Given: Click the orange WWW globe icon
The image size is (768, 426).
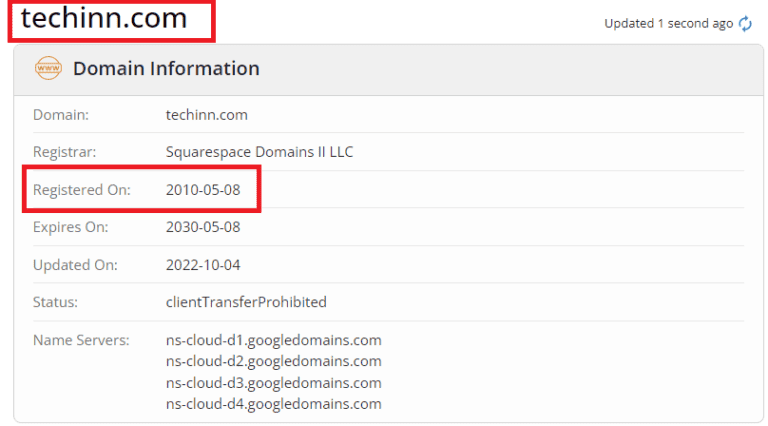Looking at the screenshot, I should click(x=48, y=69).
